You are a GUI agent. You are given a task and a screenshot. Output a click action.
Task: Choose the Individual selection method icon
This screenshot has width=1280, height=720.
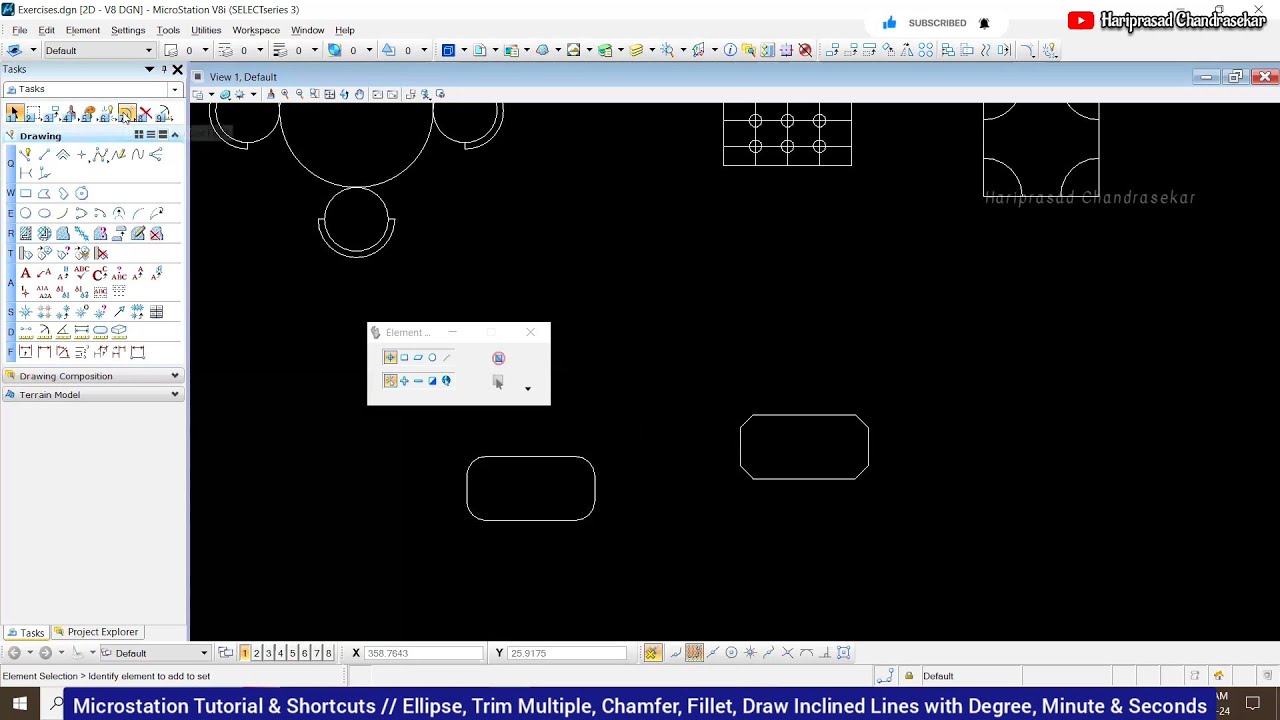coord(390,357)
